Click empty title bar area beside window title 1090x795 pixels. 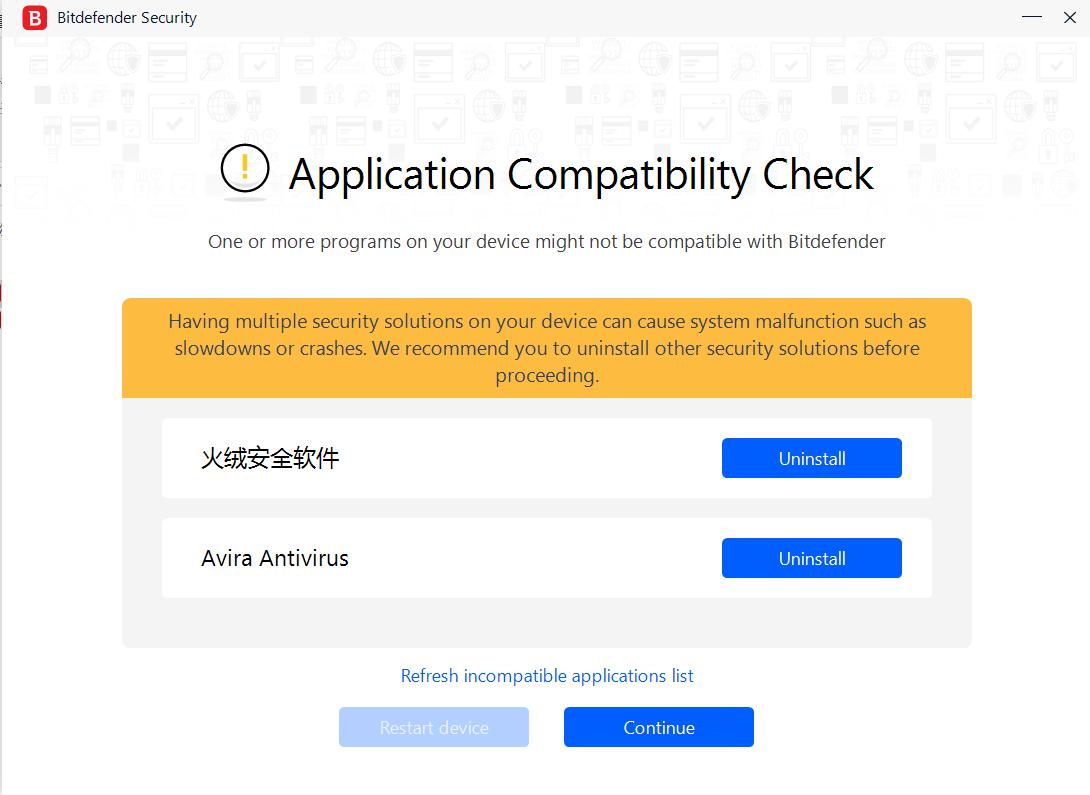(600, 18)
